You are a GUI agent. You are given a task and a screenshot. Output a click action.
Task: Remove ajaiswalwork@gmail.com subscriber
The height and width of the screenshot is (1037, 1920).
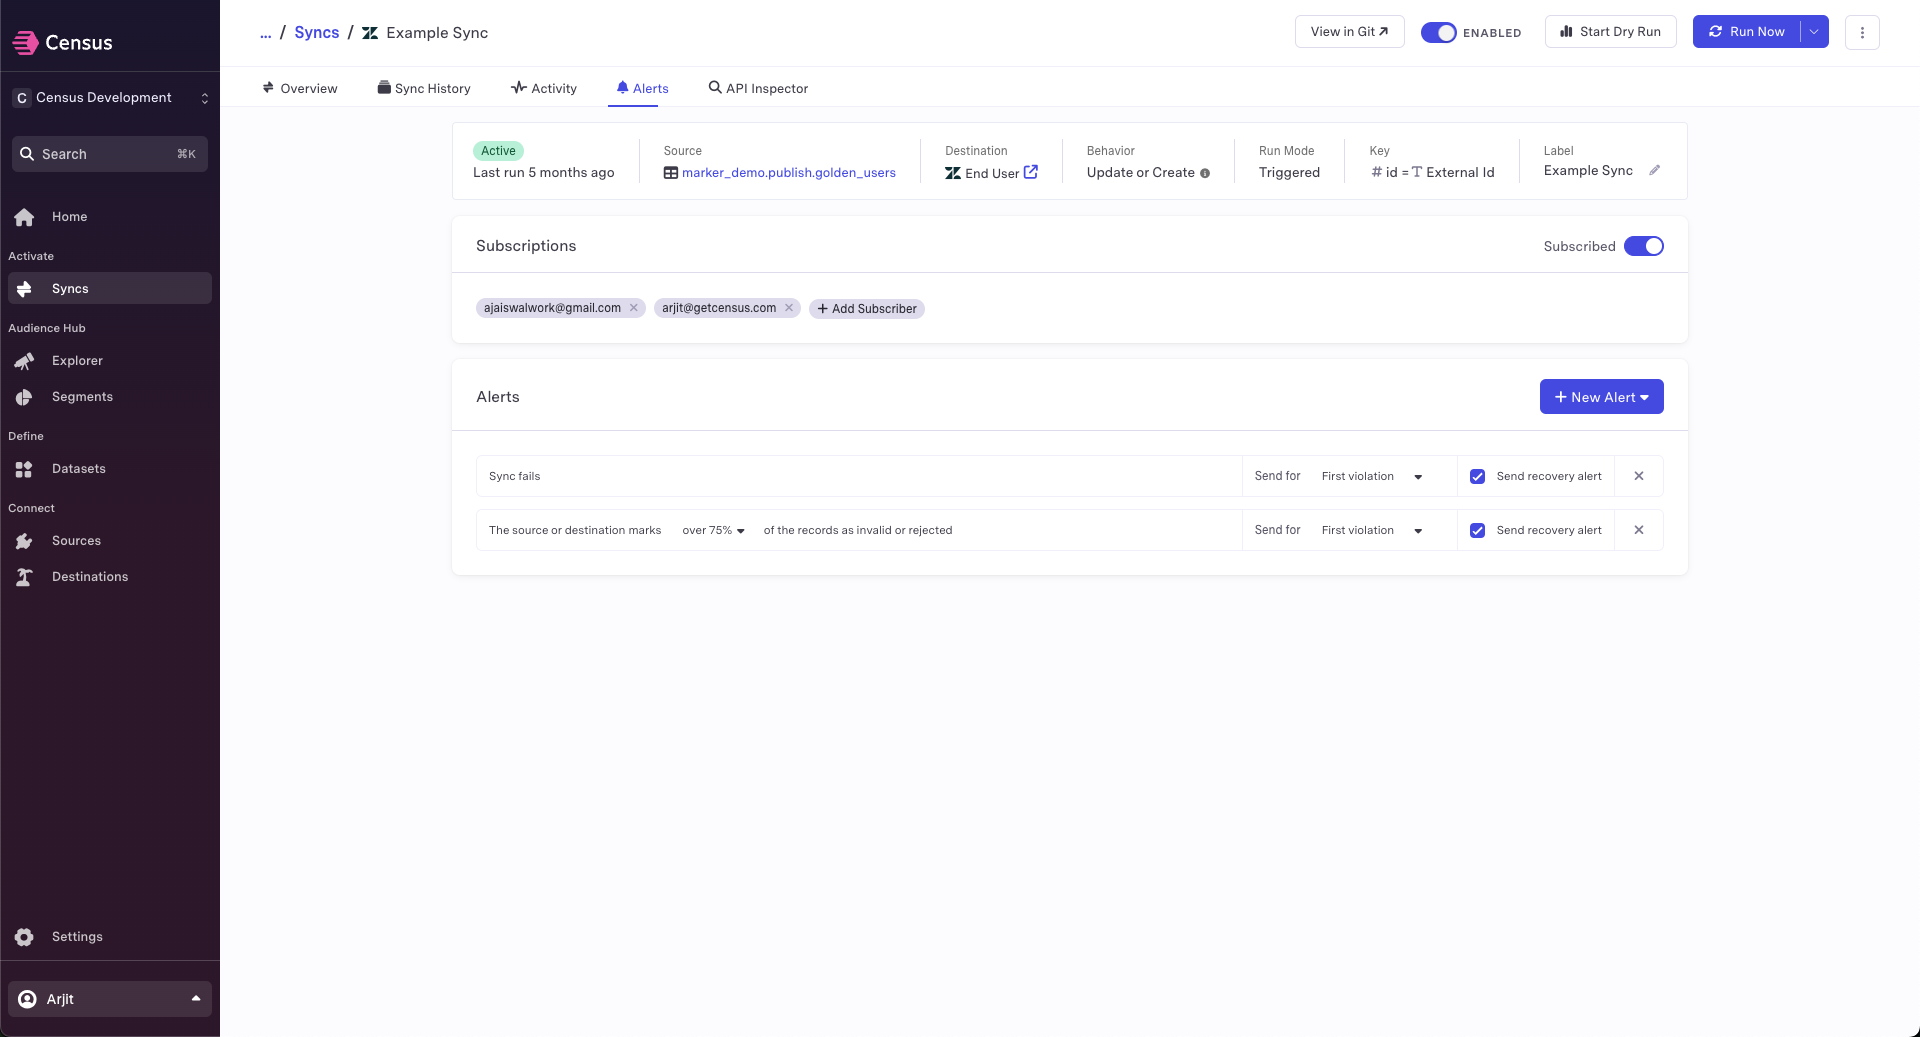pyautogui.click(x=634, y=308)
